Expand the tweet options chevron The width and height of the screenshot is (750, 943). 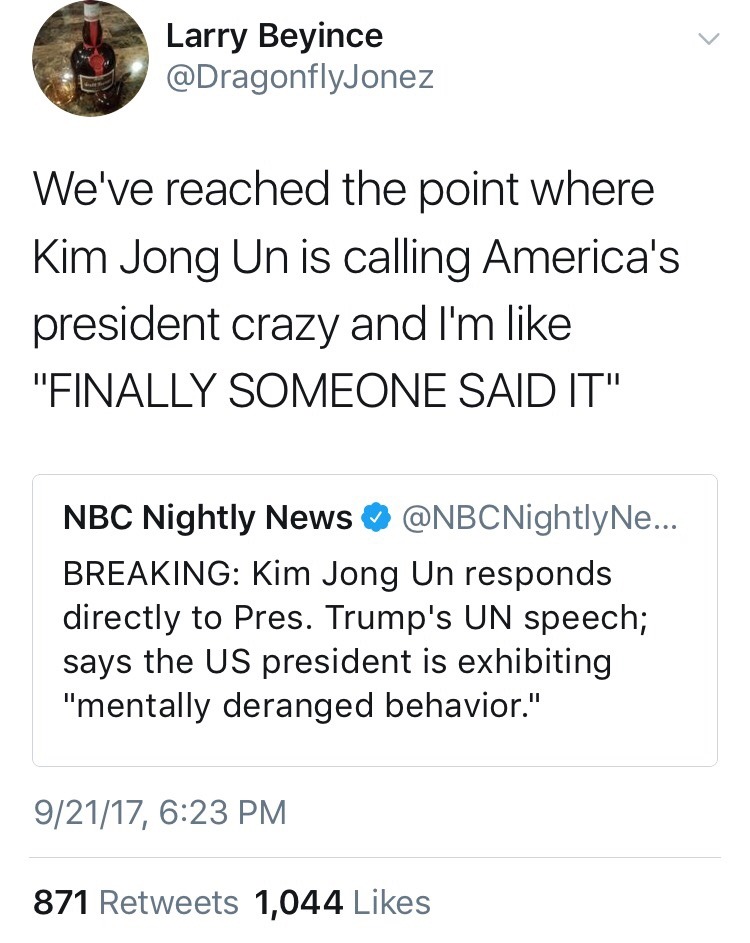pos(707,39)
